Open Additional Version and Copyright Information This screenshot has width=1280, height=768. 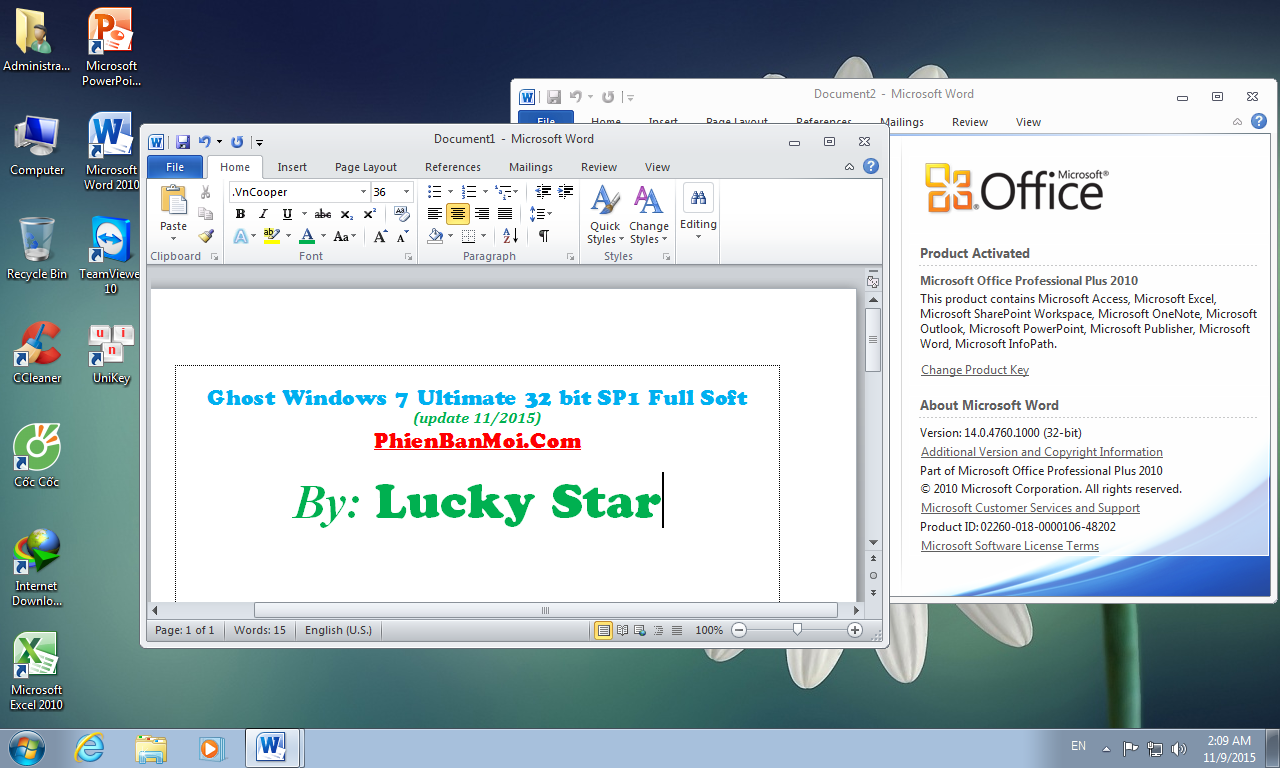pos(1042,452)
